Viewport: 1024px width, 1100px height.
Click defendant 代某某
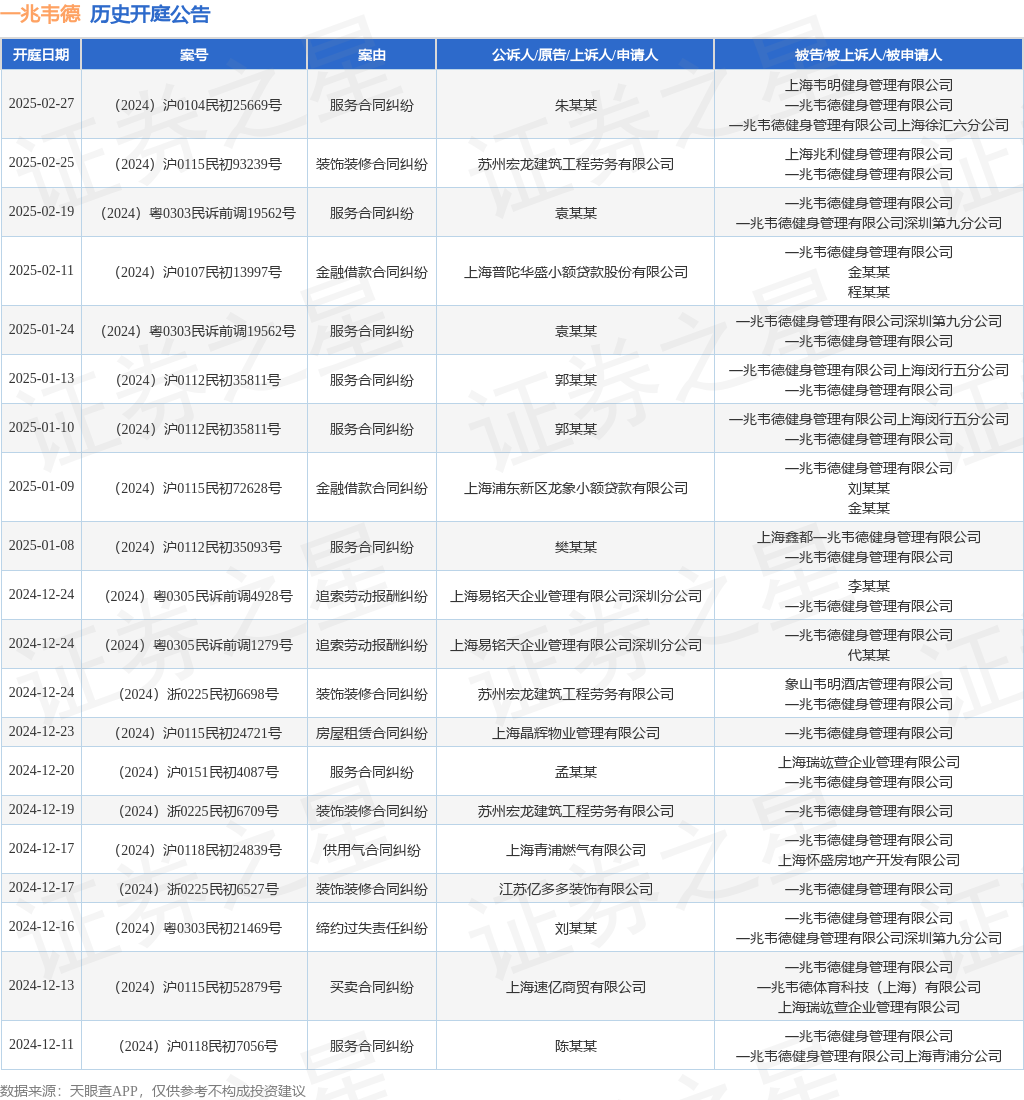pyautogui.click(x=869, y=655)
